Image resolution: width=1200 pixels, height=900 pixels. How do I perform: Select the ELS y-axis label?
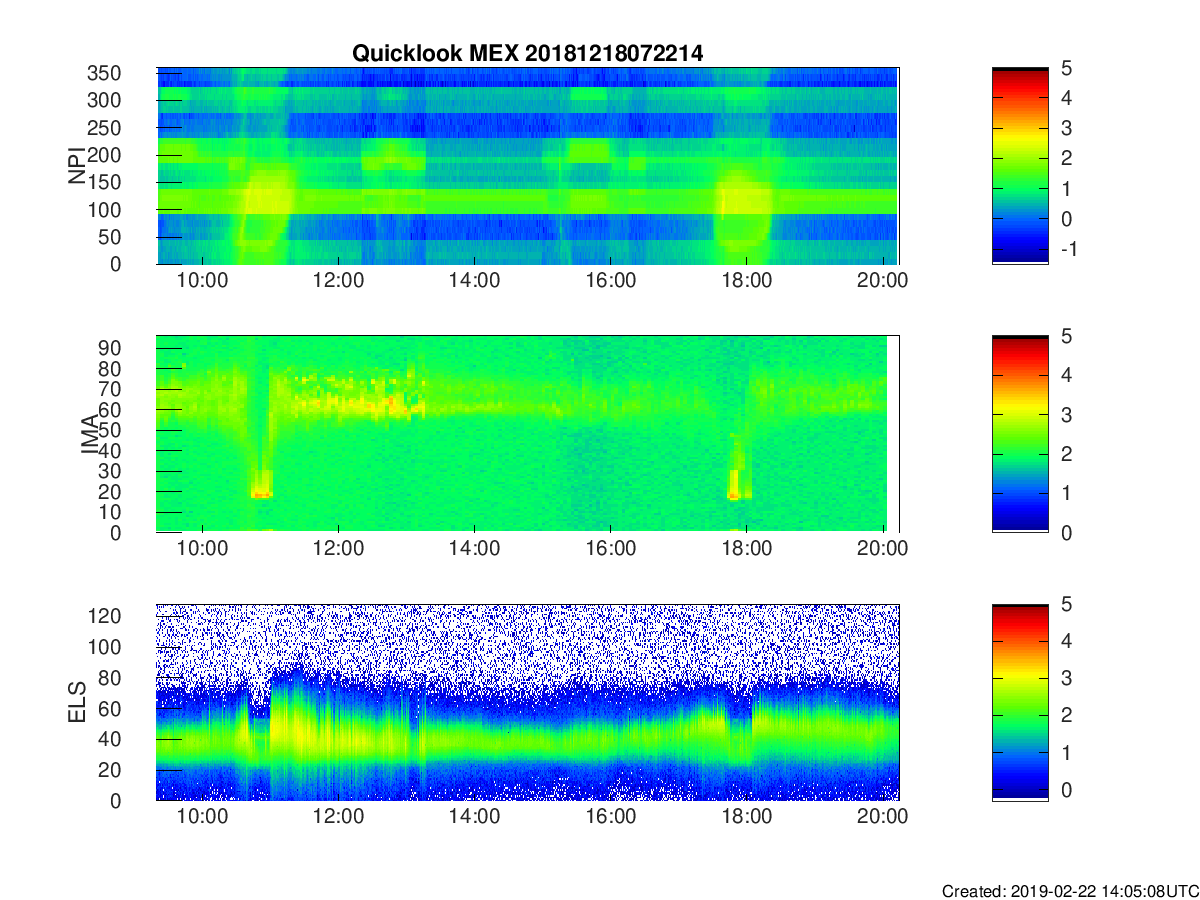click(x=77, y=703)
